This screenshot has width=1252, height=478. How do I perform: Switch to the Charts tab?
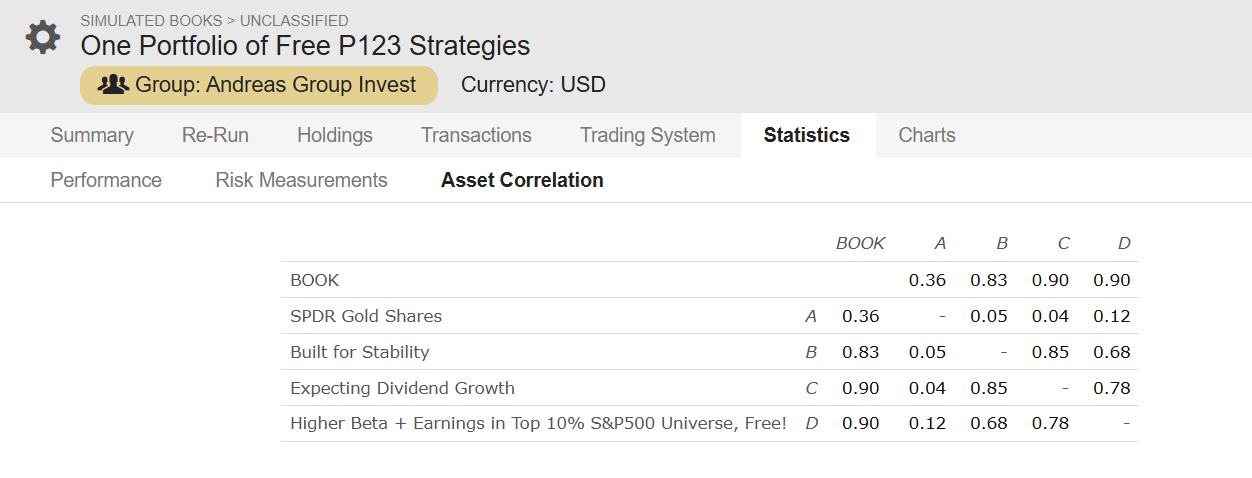point(927,135)
